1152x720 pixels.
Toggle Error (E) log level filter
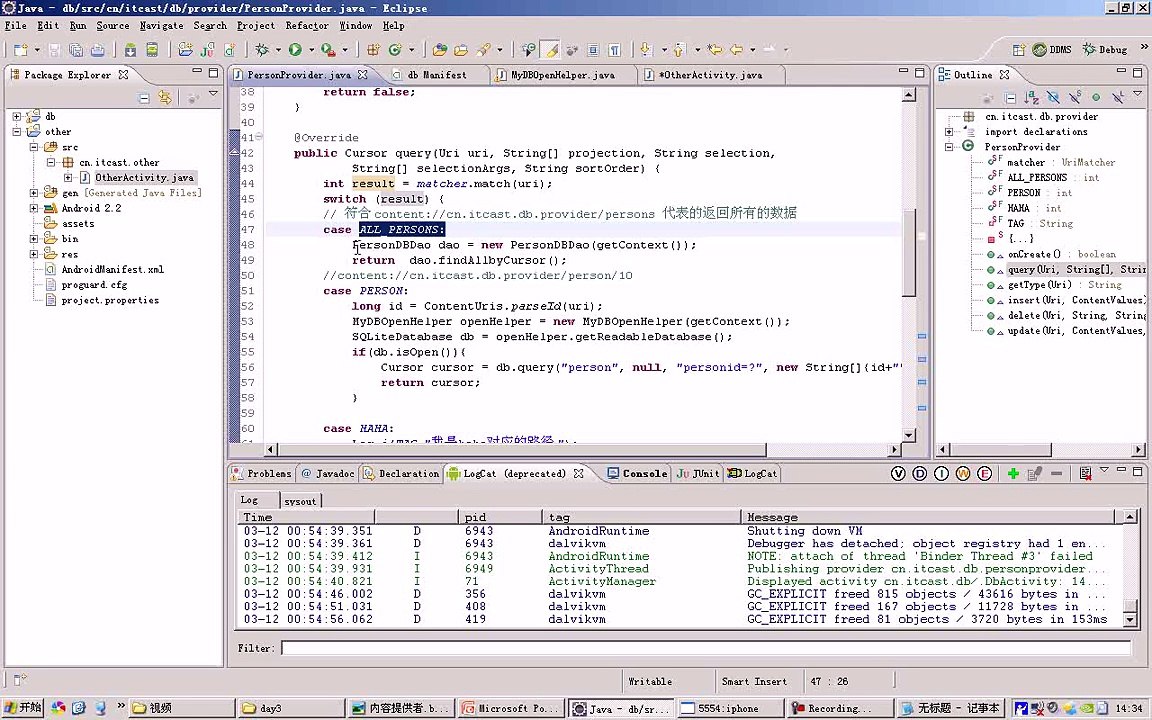coord(985,474)
